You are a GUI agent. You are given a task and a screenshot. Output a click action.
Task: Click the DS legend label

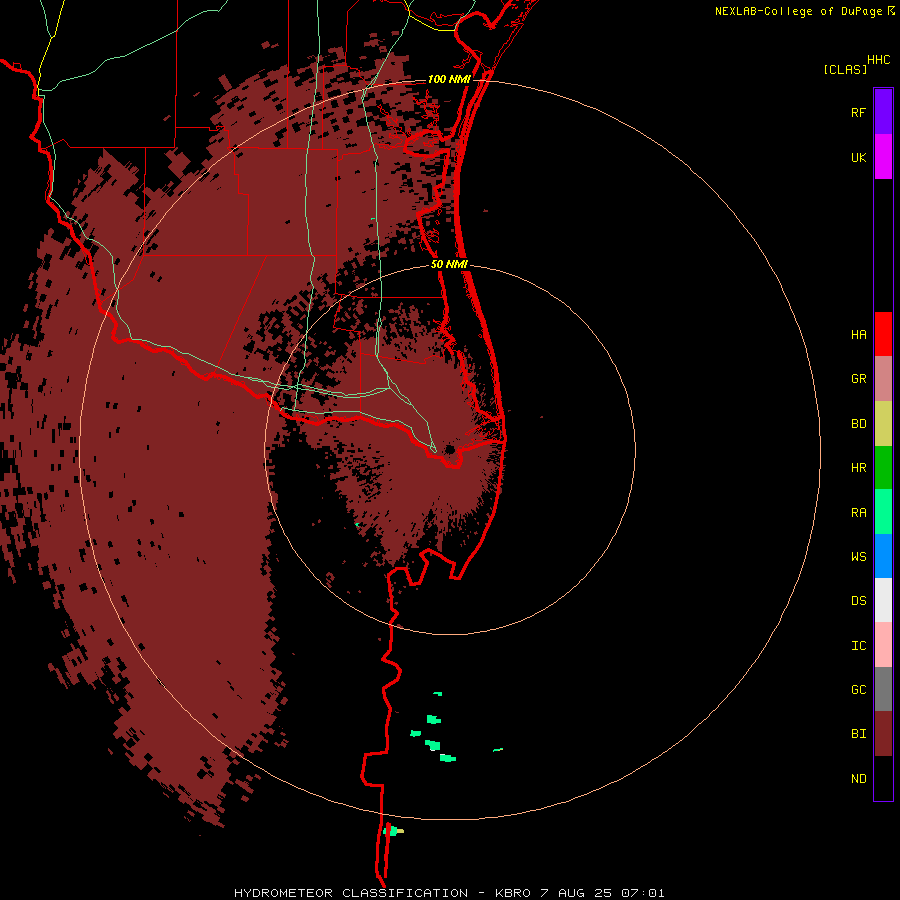tap(859, 601)
